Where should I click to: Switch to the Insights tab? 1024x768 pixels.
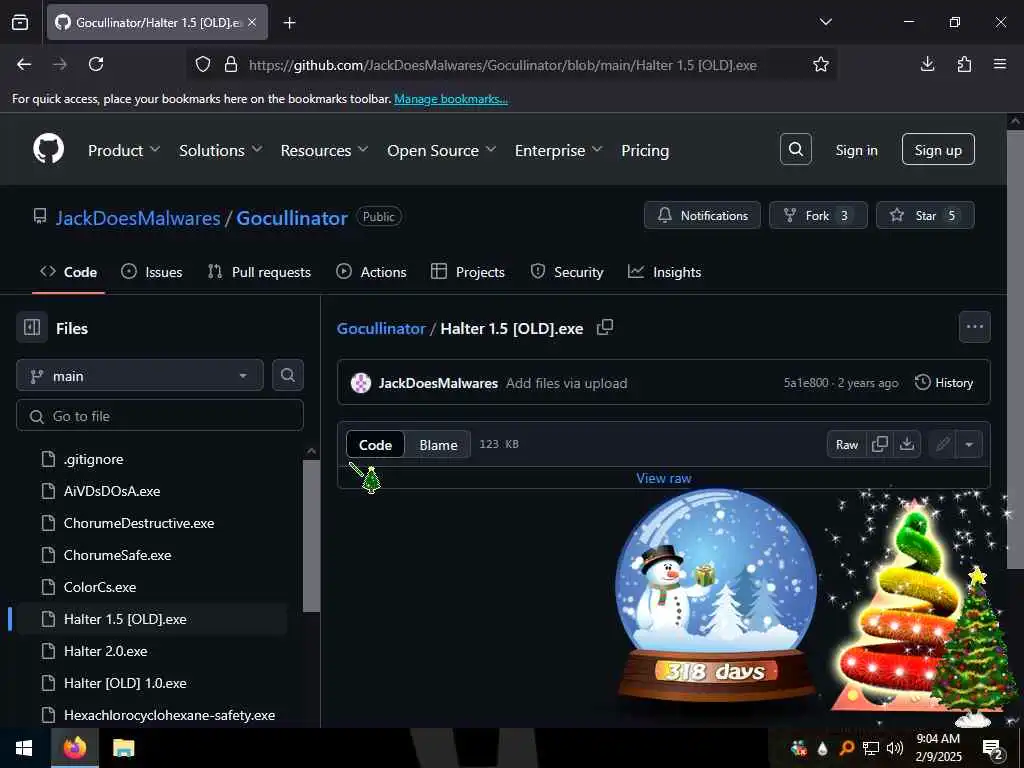click(664, 272)
